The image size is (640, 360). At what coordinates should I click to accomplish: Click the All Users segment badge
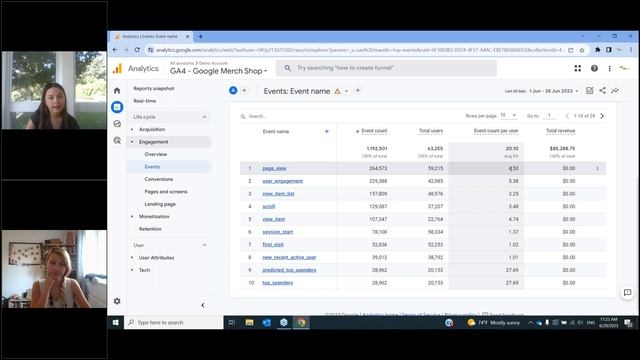pyautogui.click(x=233, y=91)
